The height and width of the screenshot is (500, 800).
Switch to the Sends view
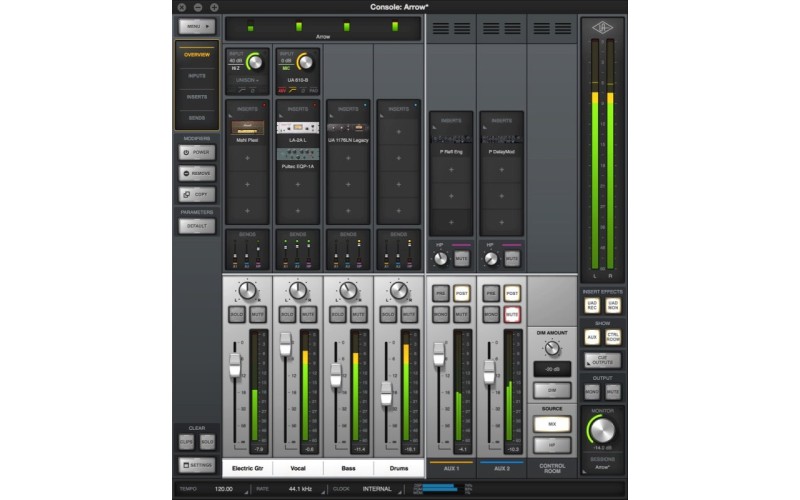tap(197, 118)
